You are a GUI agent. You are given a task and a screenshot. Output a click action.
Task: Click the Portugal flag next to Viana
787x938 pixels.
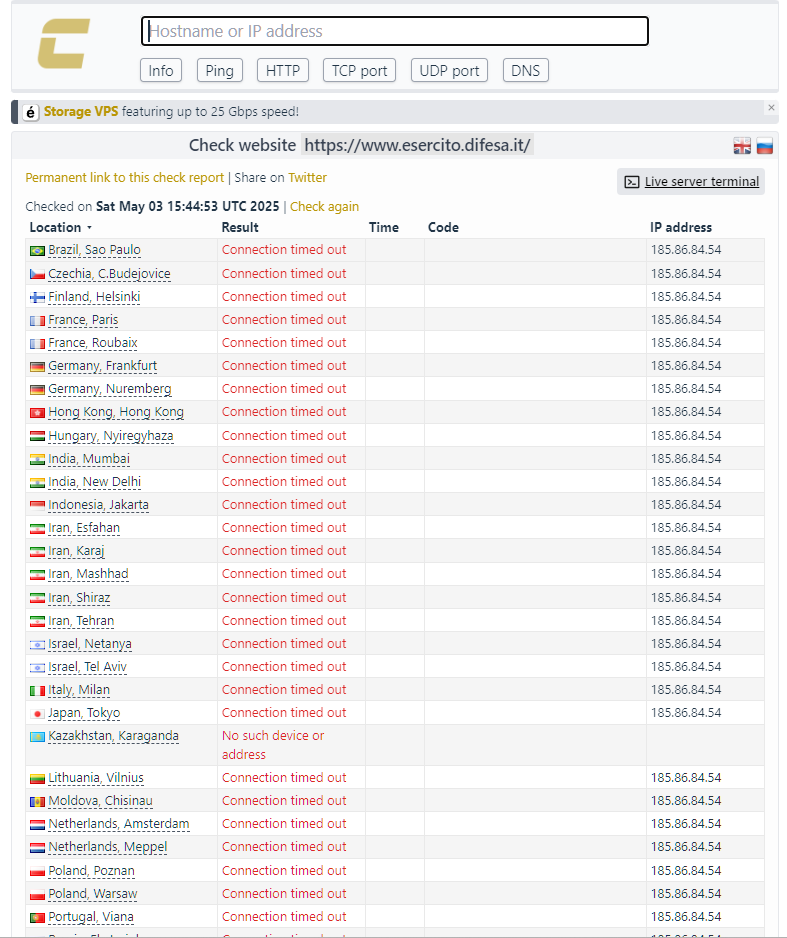37,917
